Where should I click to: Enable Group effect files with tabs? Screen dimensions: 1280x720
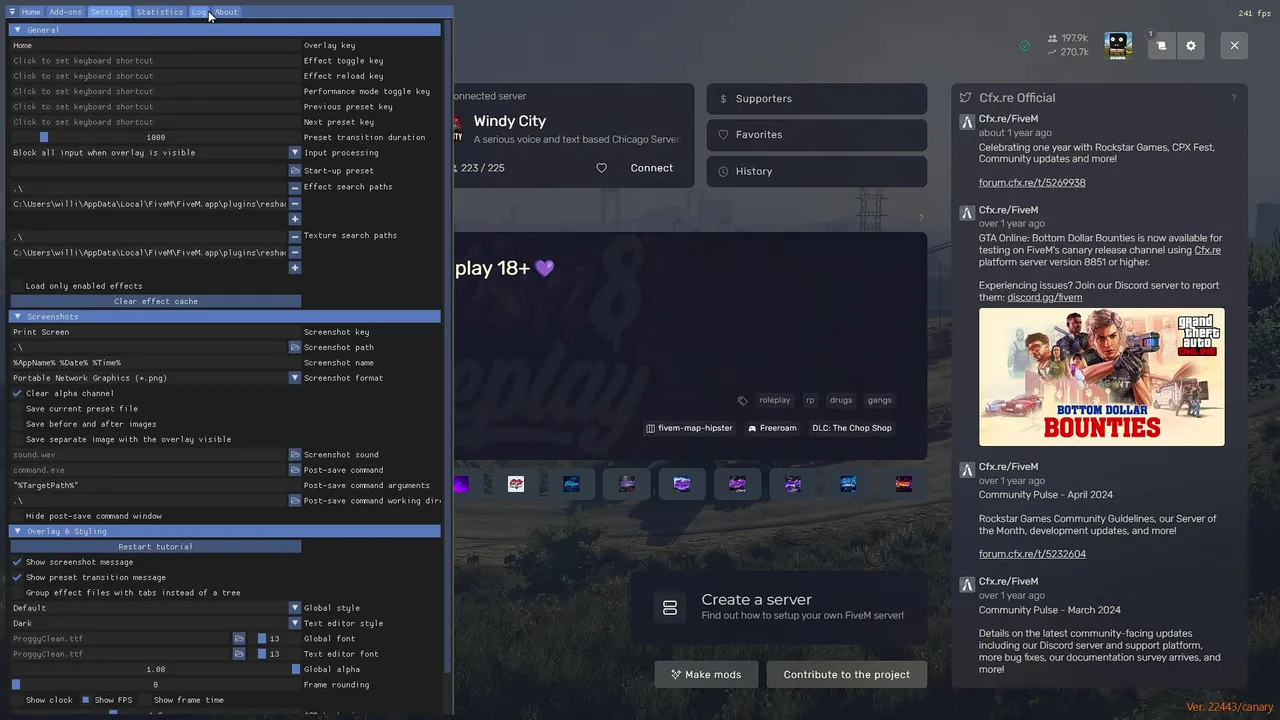[17, 592]
